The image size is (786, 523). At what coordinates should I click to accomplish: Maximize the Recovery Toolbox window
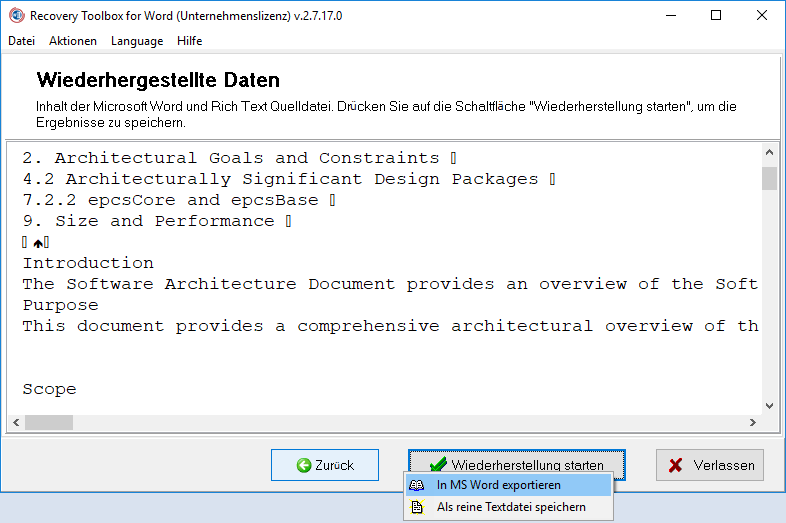click(716, 16)
